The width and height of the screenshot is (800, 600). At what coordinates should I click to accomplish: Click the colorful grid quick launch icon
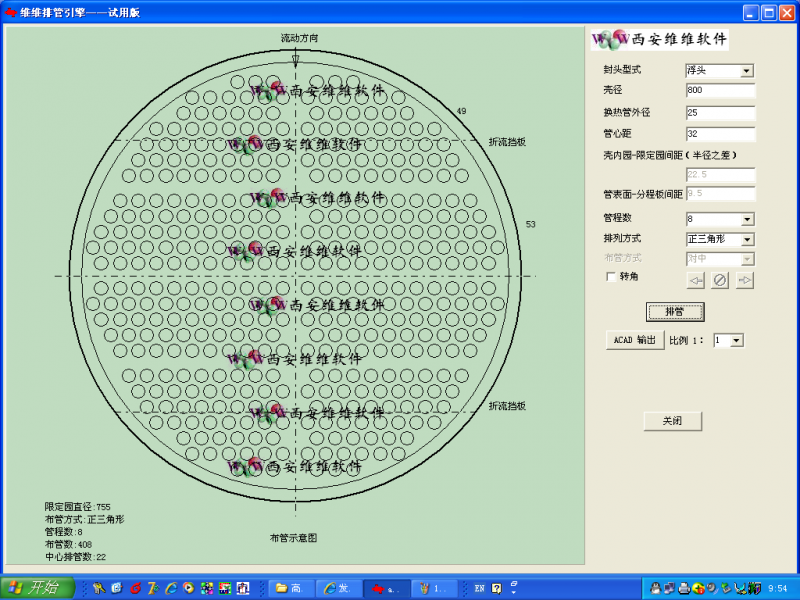point(207,588)
